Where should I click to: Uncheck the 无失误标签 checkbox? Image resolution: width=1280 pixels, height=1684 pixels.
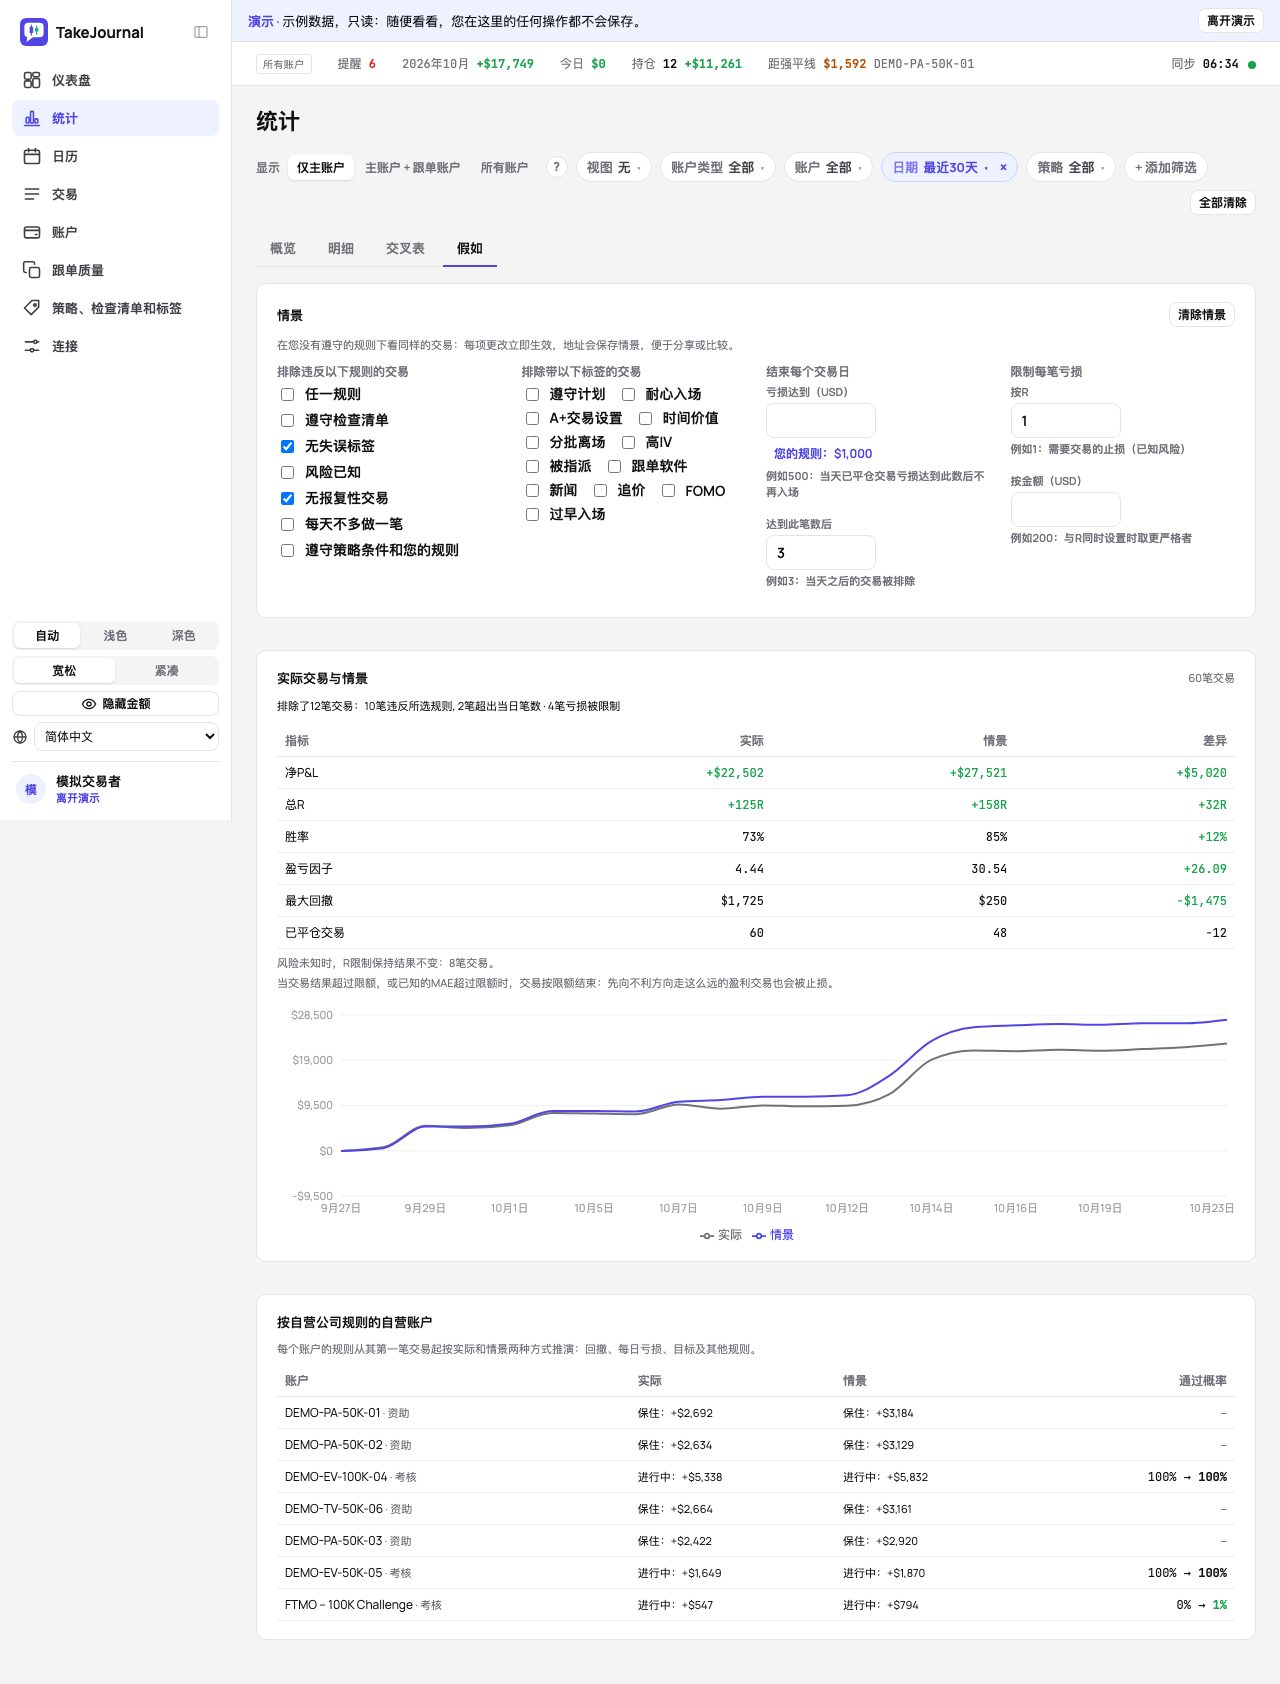288,447
